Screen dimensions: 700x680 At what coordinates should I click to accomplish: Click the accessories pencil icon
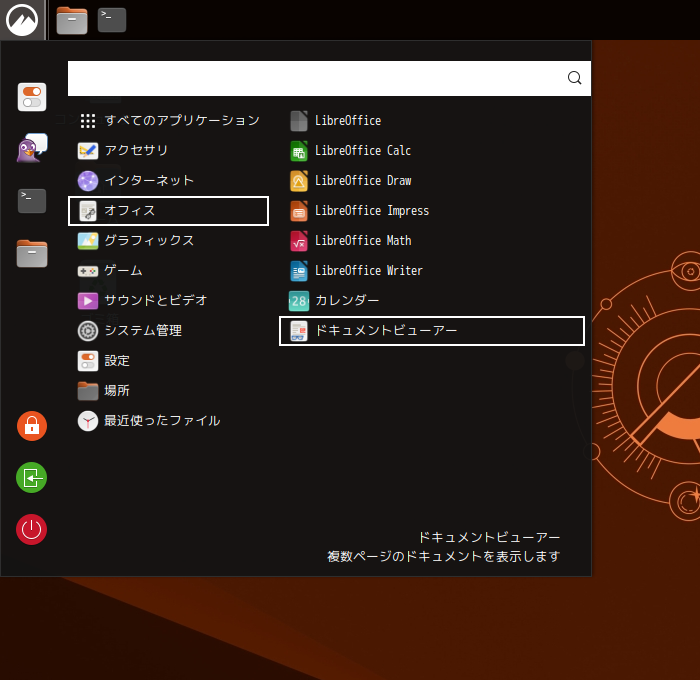(88, 151)
